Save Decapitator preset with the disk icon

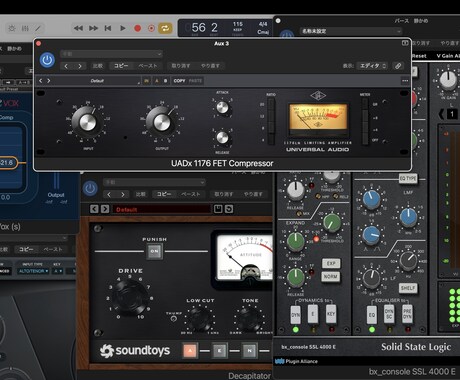pos(218,209)
